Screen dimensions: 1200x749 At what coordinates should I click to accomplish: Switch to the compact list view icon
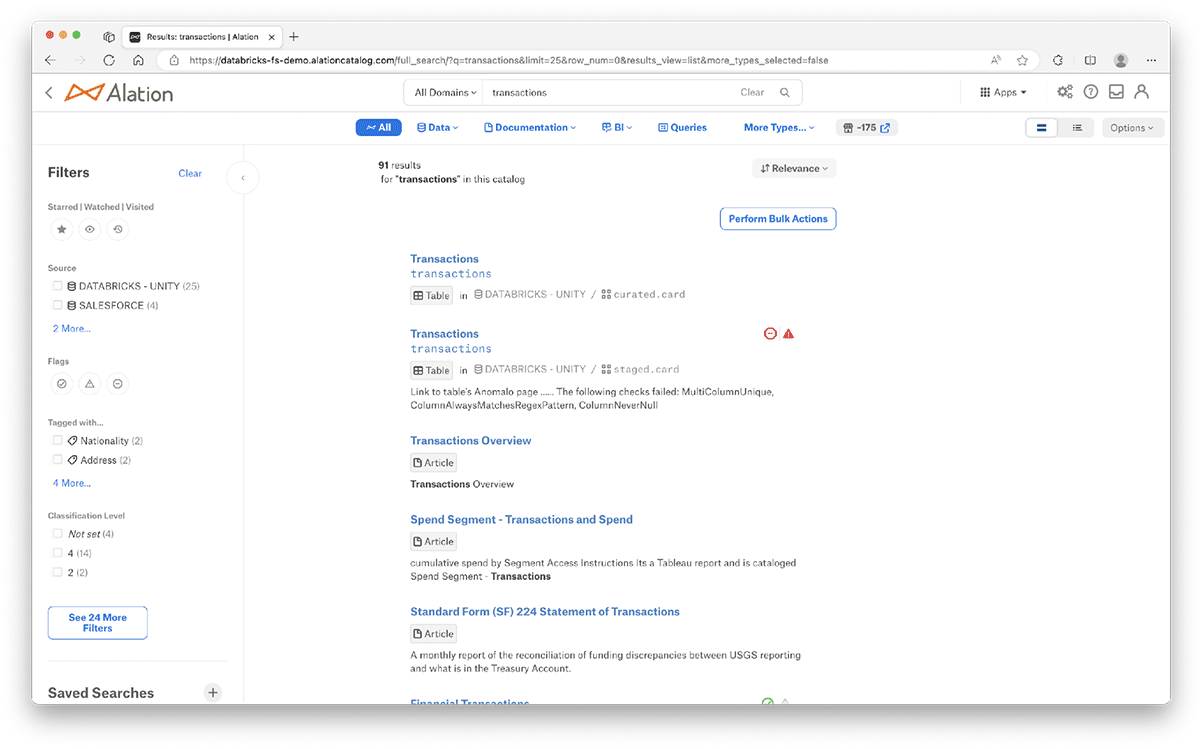[x=1077, y=128]
